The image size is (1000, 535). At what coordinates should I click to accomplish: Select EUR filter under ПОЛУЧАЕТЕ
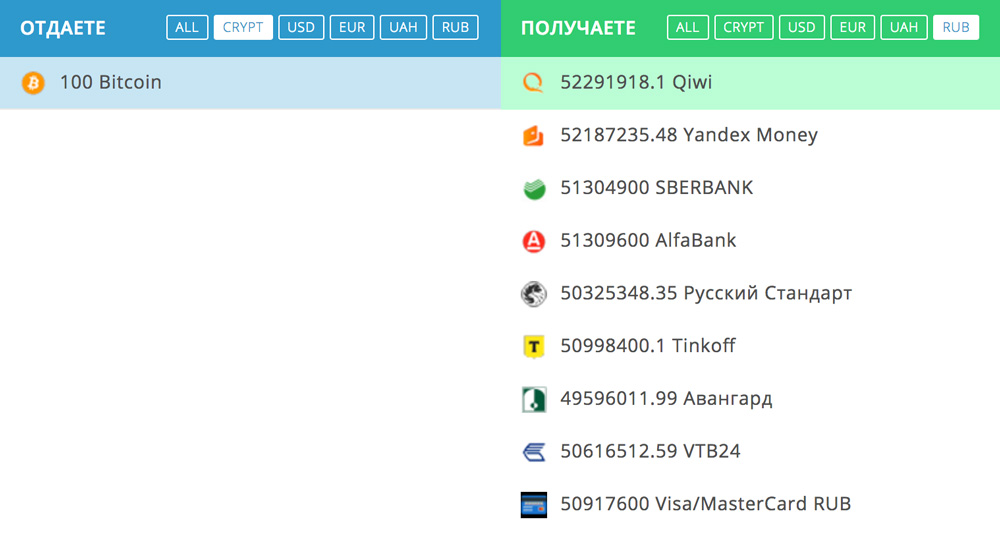point(853,27)
